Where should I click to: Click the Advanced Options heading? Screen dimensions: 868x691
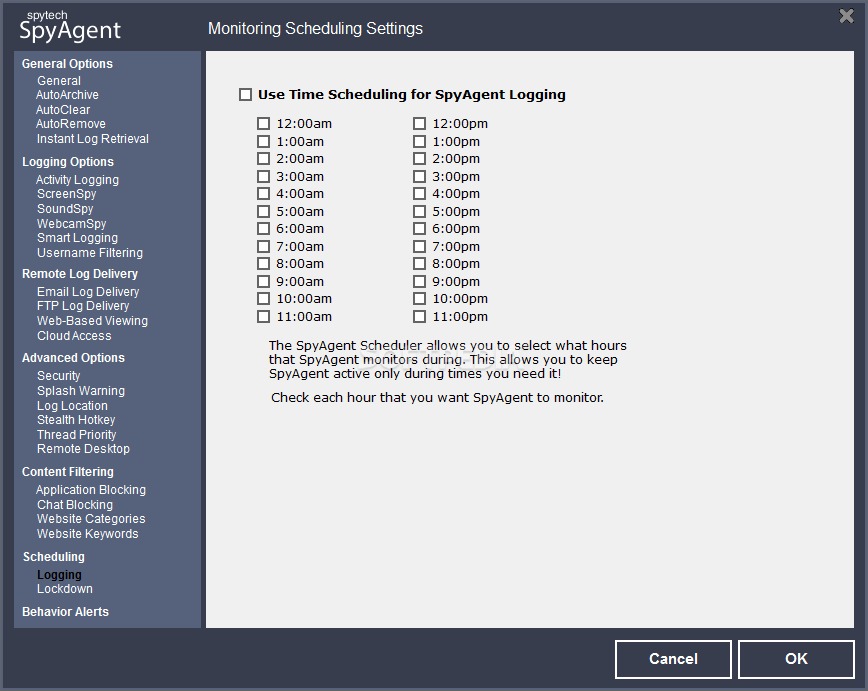pos(73,358)
